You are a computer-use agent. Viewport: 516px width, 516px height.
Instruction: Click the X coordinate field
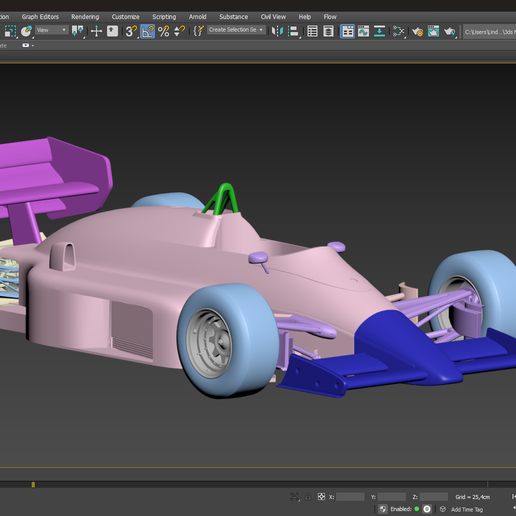pos(350,497)
